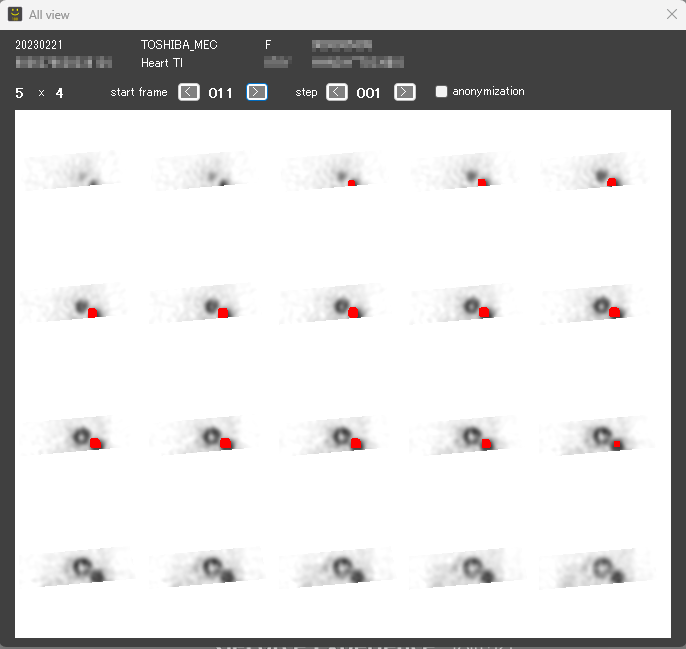The height and width of the screenshot is (649, 686).
Task: Click the start frame previous arrow button
Action: pos(189,92)
